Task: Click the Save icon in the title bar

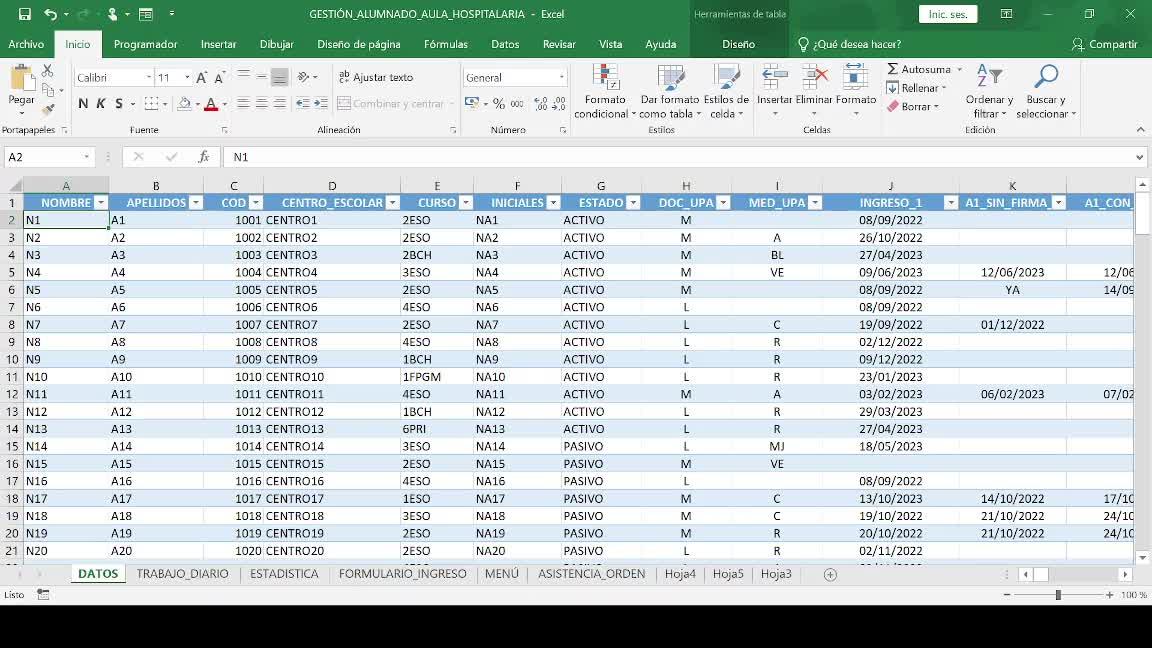Action: pyautogui.click(x=25, y=14)
